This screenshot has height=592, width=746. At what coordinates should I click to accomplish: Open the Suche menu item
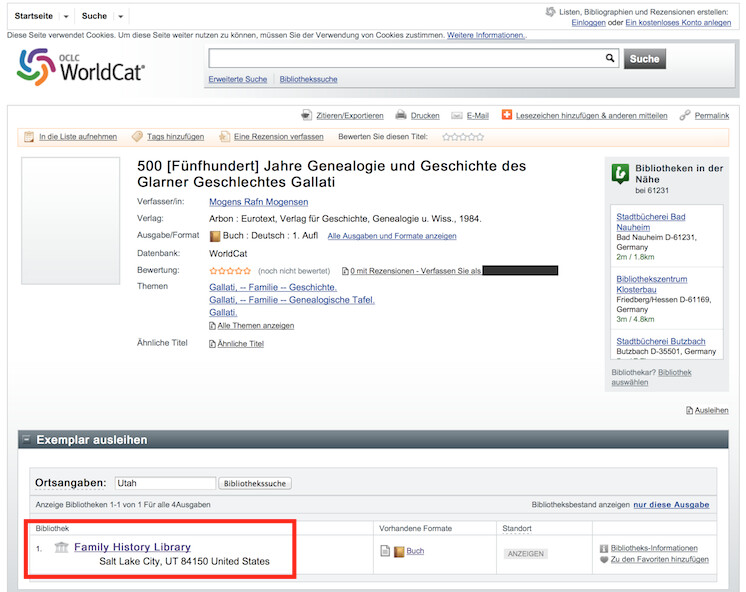(94, 16)
